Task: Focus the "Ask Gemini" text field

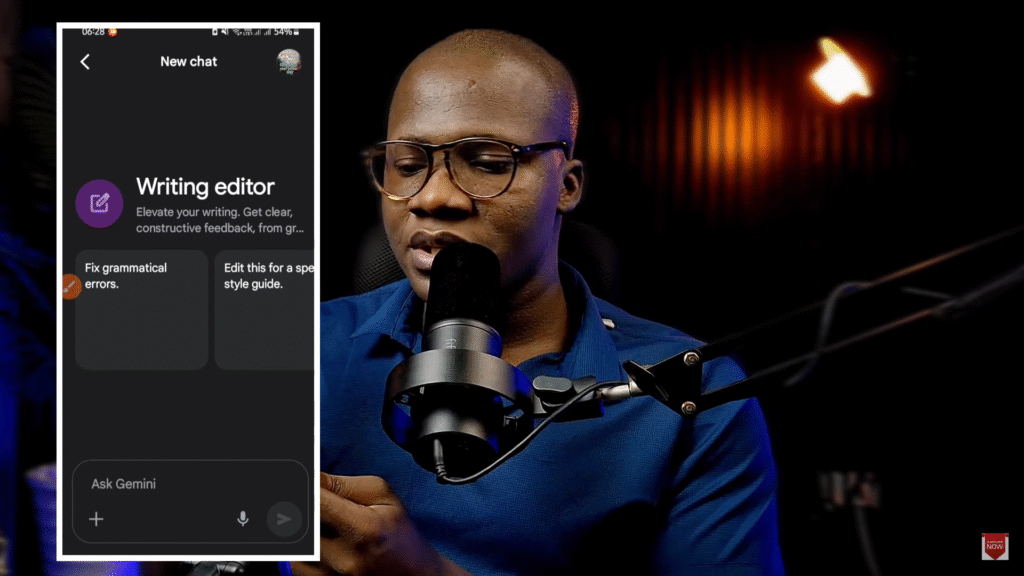Action: click(180, 484)
